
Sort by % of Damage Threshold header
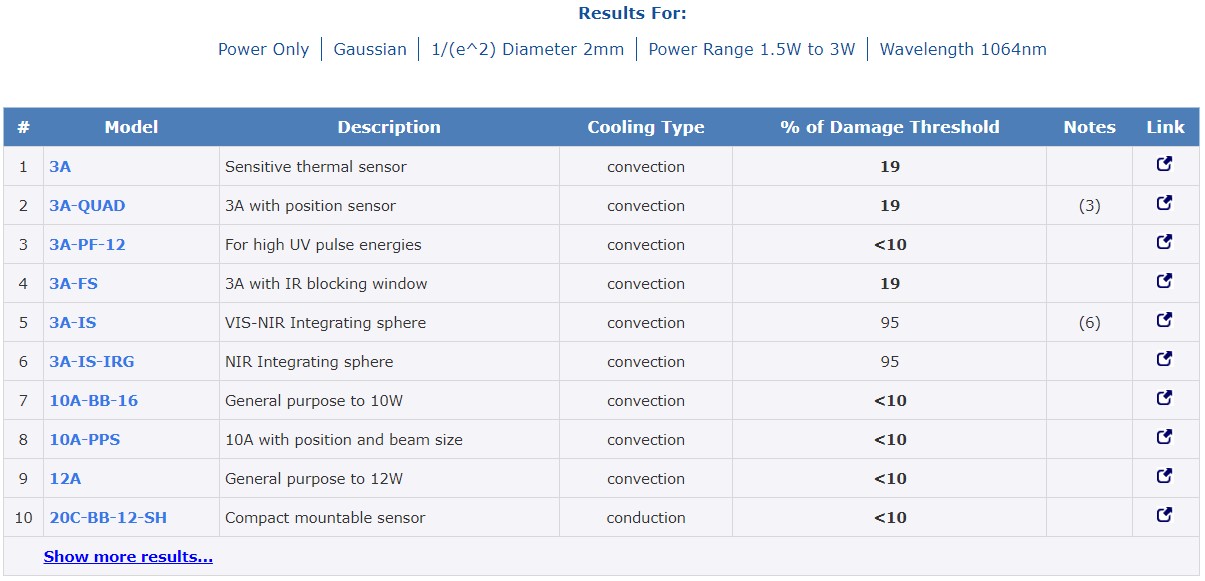(x=890, y=127)
